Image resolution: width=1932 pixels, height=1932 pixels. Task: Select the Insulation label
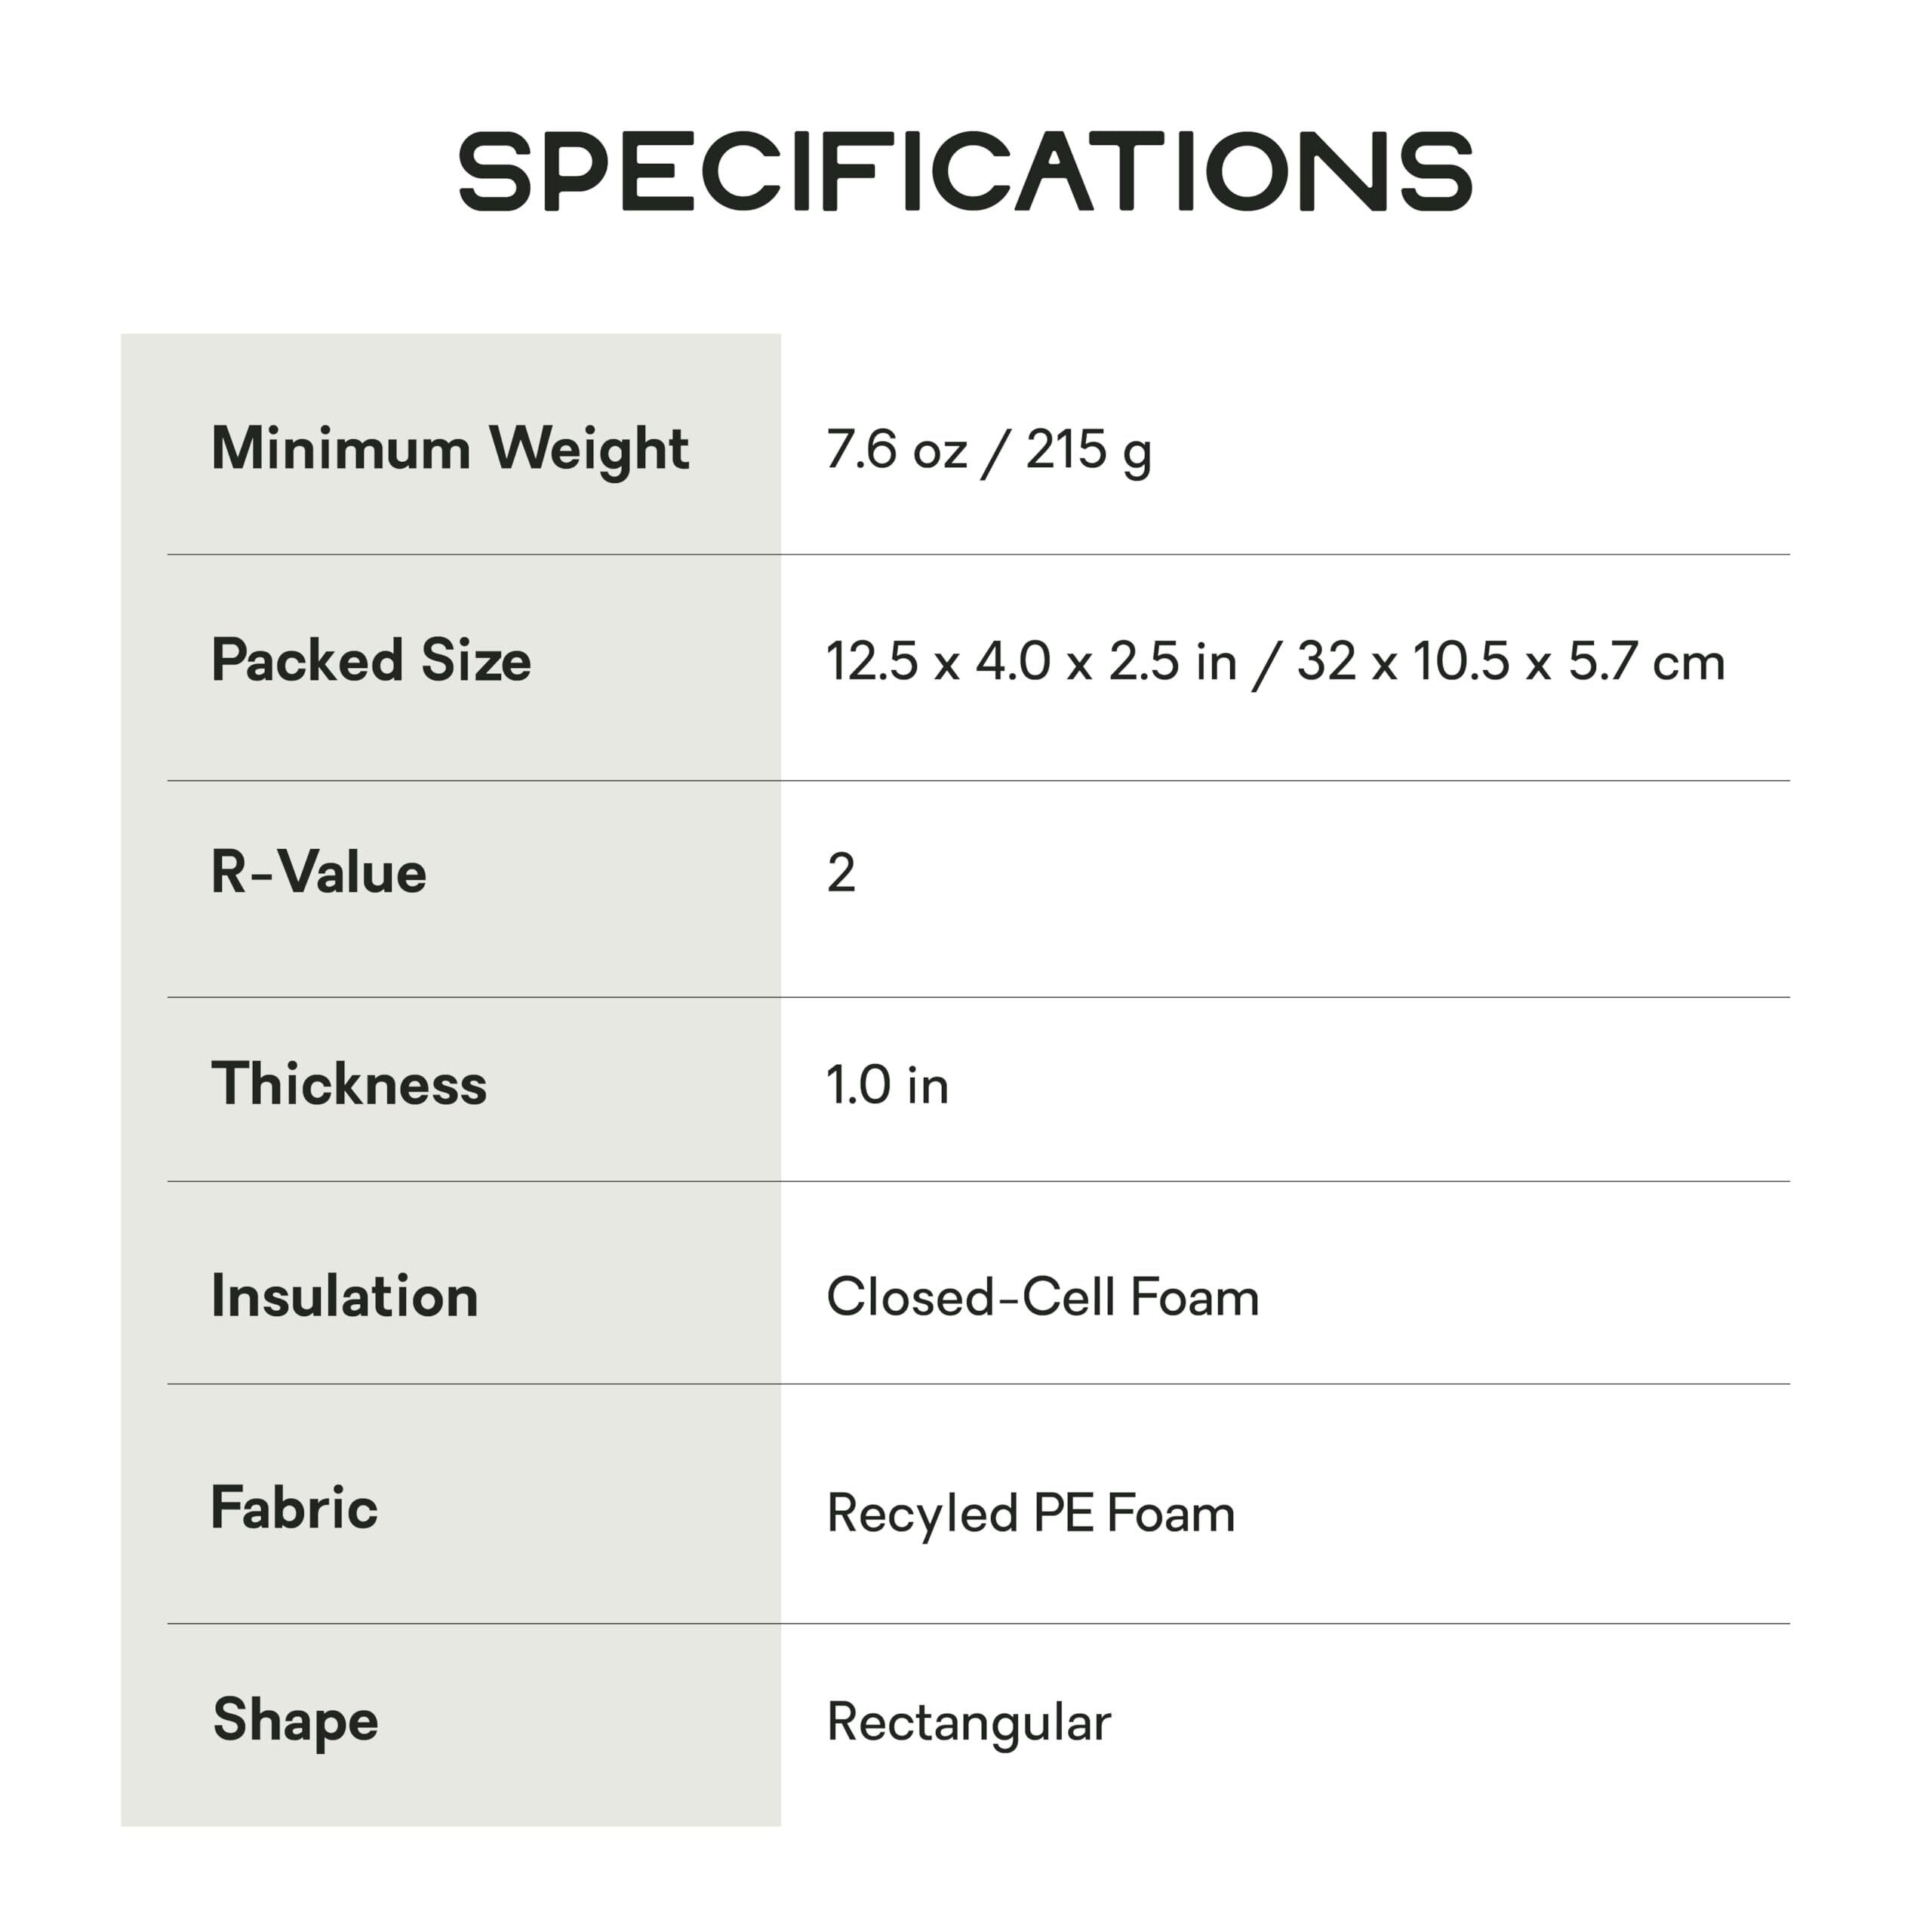coord(344,1297)
